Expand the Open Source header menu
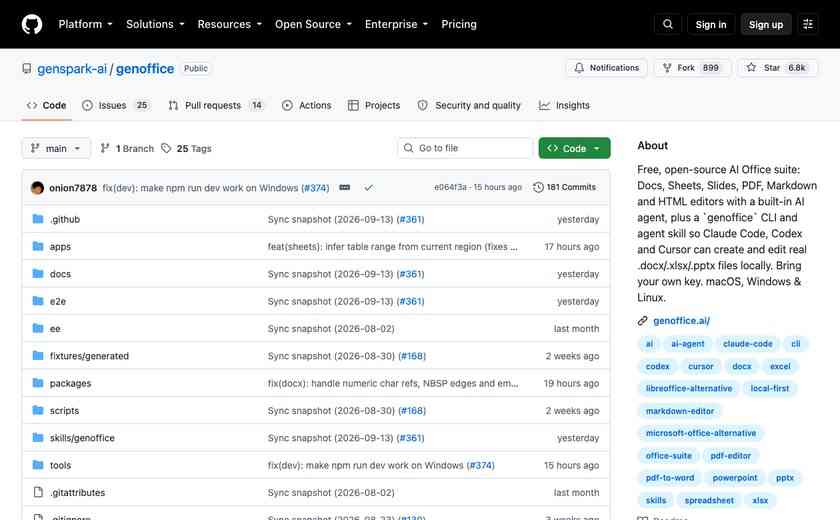 tap(313, 24)
